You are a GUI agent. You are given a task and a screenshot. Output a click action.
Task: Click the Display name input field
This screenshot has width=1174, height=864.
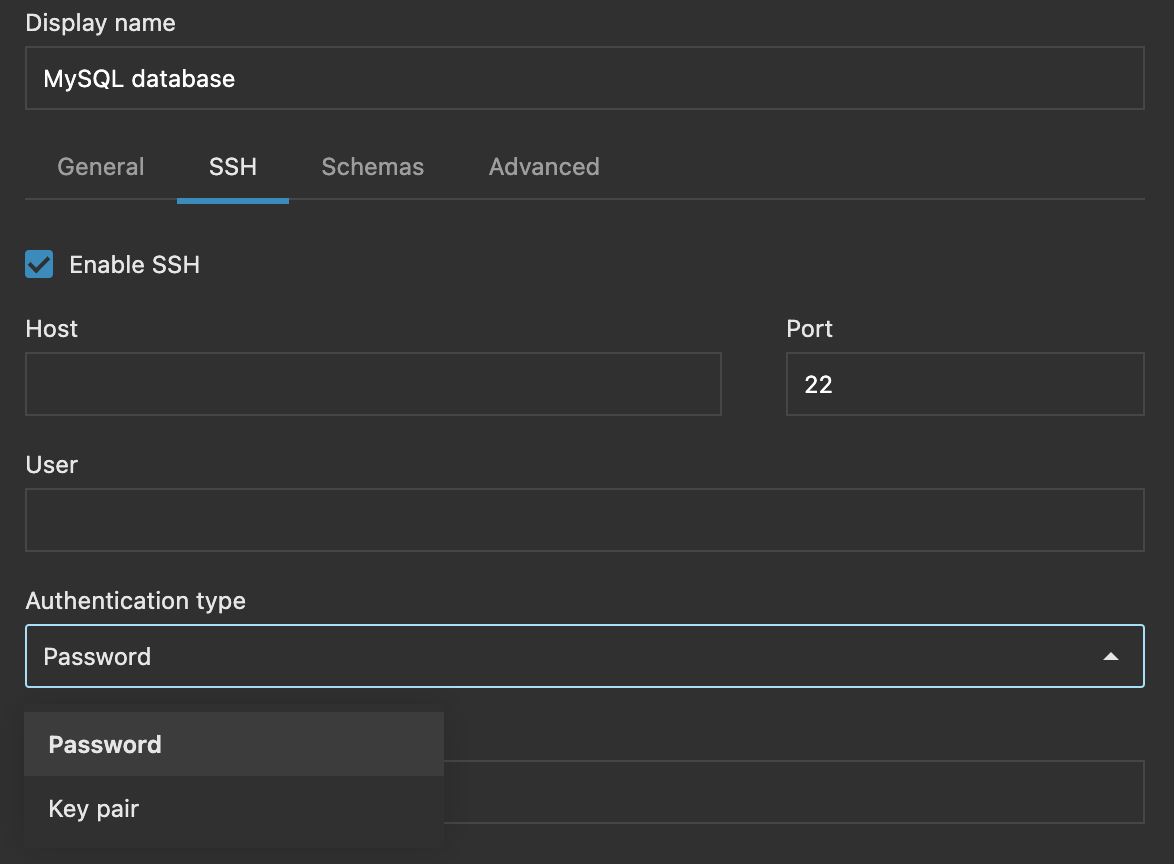pyautogui.click(x=584, y=78)
